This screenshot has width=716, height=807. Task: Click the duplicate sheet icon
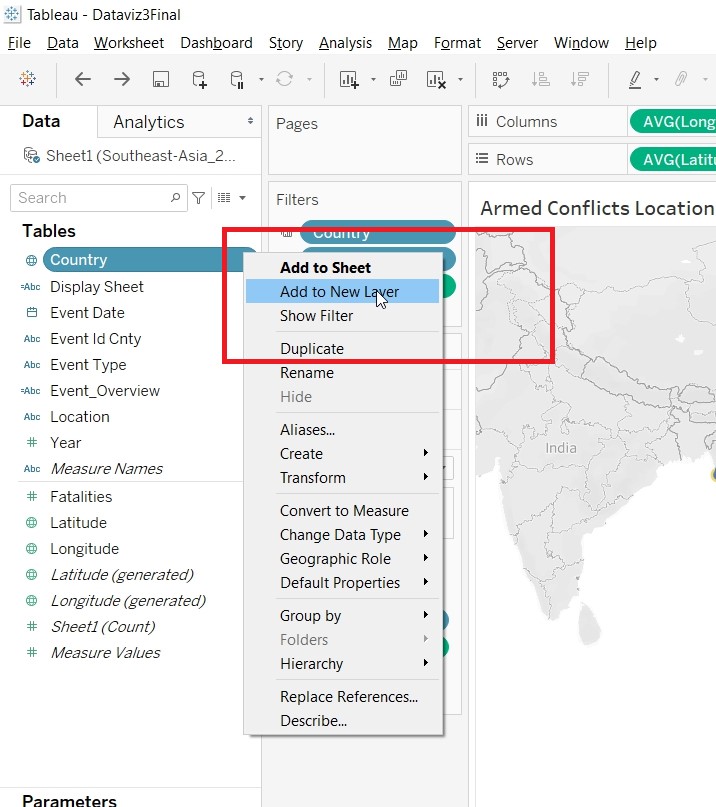[398, 79]
